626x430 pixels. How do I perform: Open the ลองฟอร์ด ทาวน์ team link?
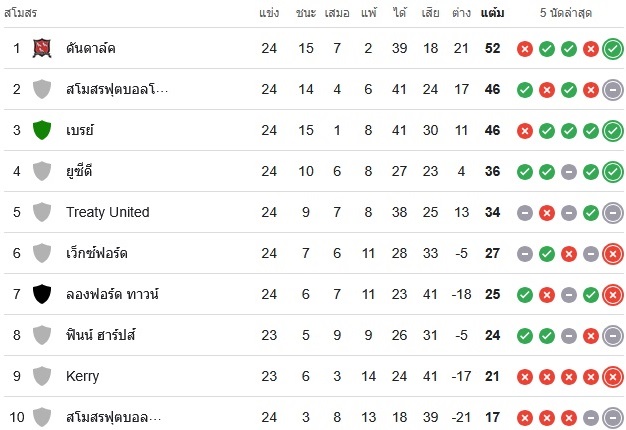pos(112,294)
